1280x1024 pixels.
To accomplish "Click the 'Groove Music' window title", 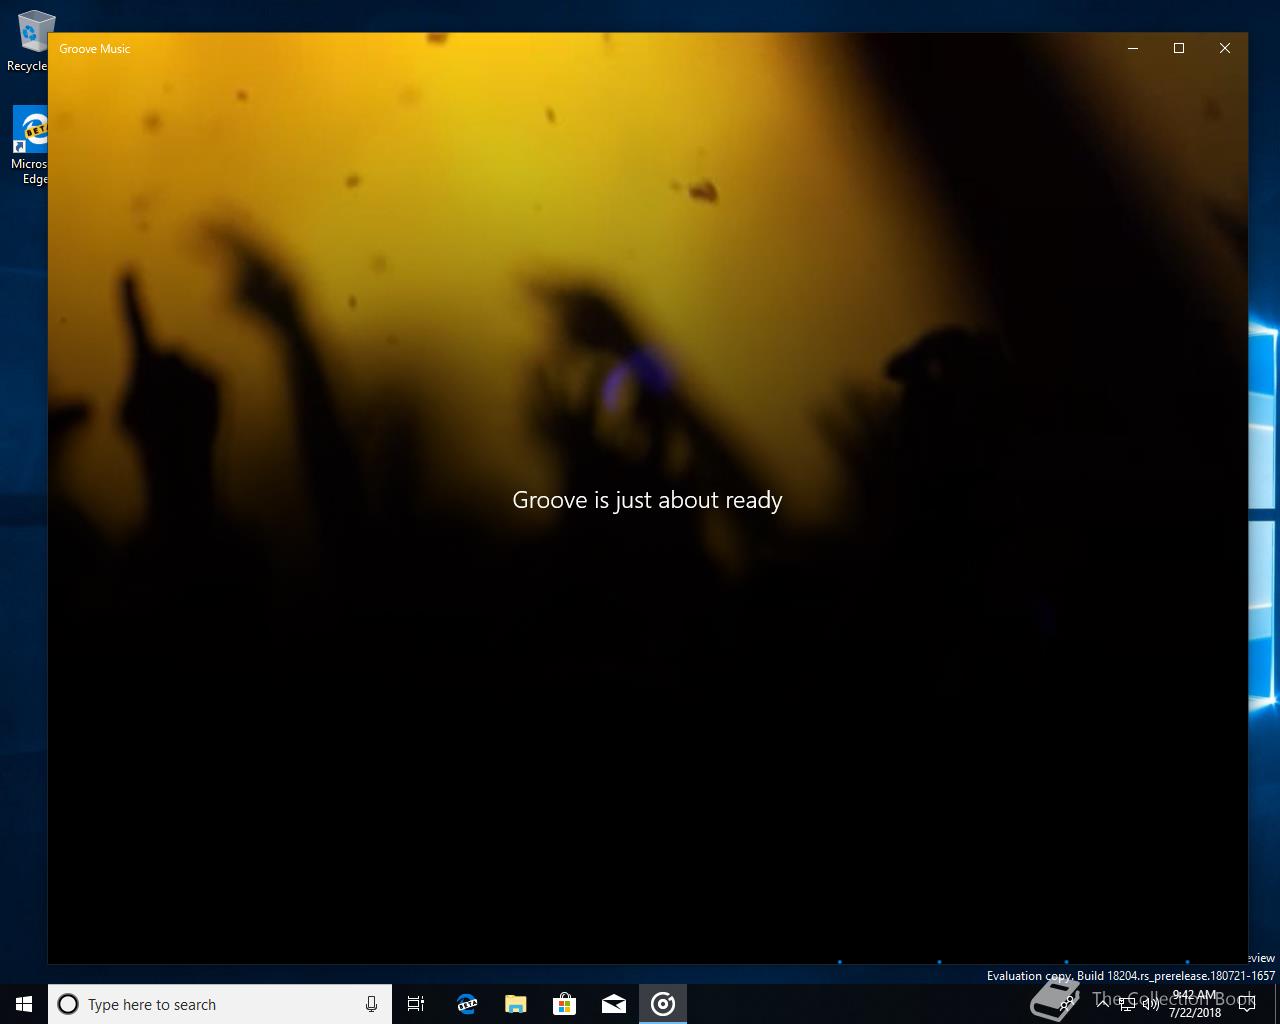I will pos(95,48).
